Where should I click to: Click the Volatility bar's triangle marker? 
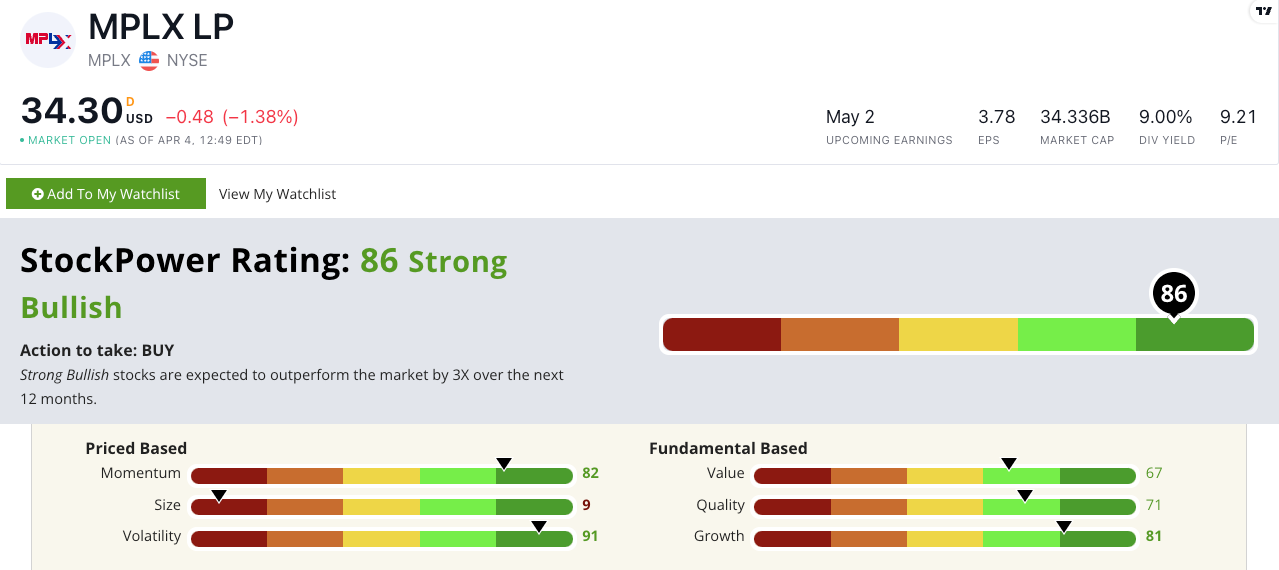[x=539, y=526]
